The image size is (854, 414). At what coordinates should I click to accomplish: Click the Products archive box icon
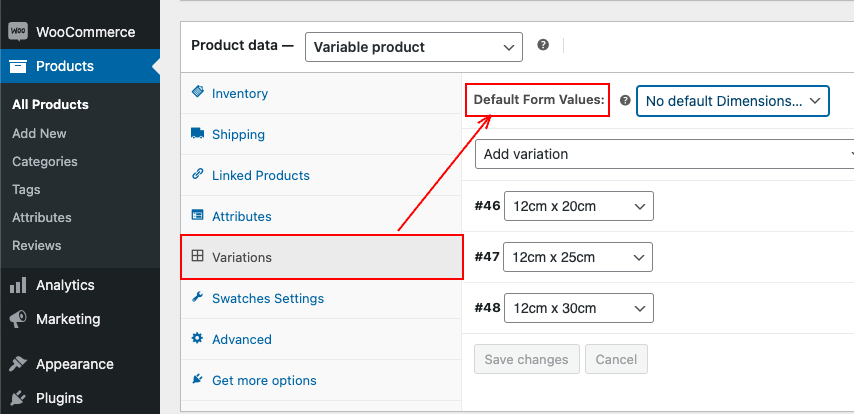18,66
